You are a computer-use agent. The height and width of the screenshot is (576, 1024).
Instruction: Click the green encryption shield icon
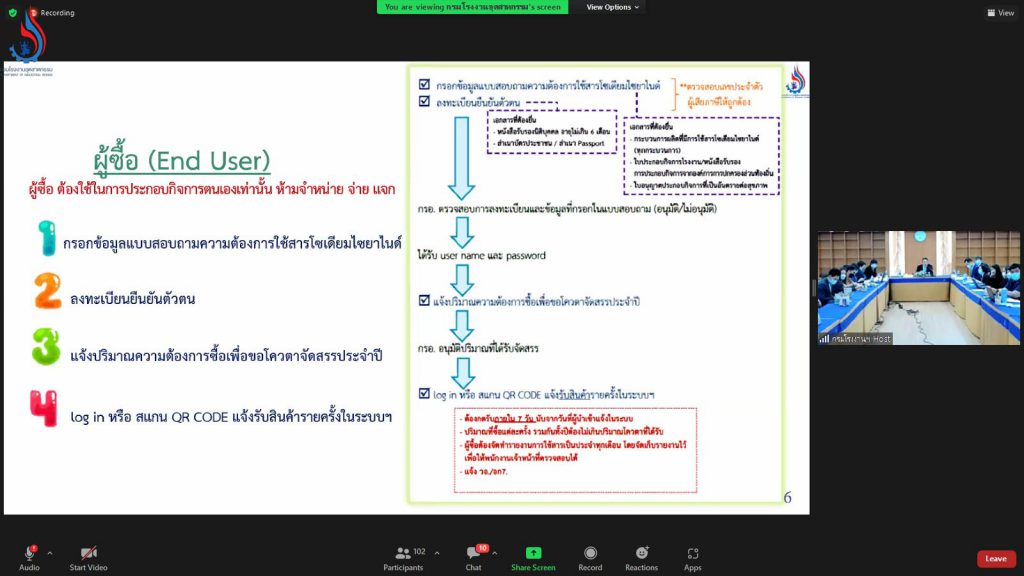(12, 13)
